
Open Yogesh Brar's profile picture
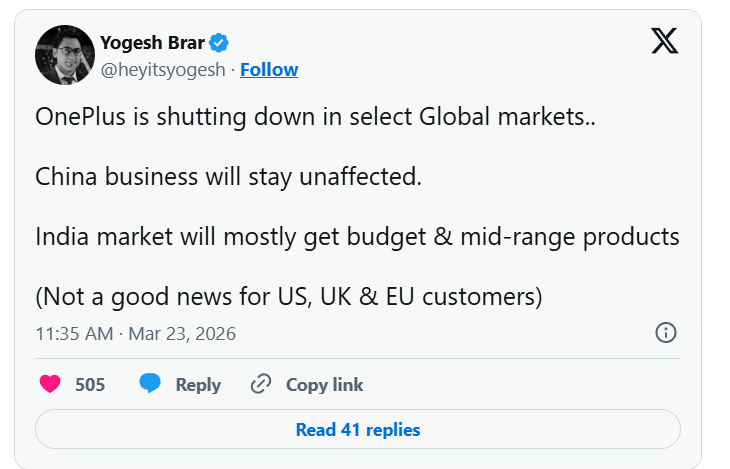tap(64, 55)
